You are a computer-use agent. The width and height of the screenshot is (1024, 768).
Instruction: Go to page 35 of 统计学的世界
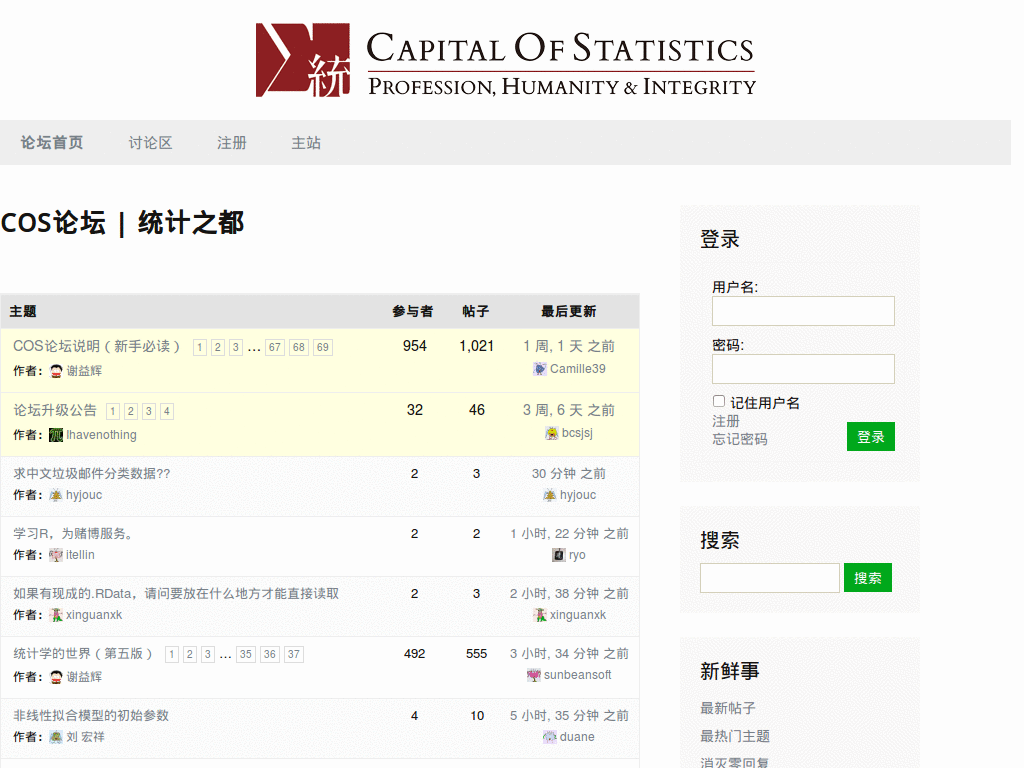click(246, 654)
